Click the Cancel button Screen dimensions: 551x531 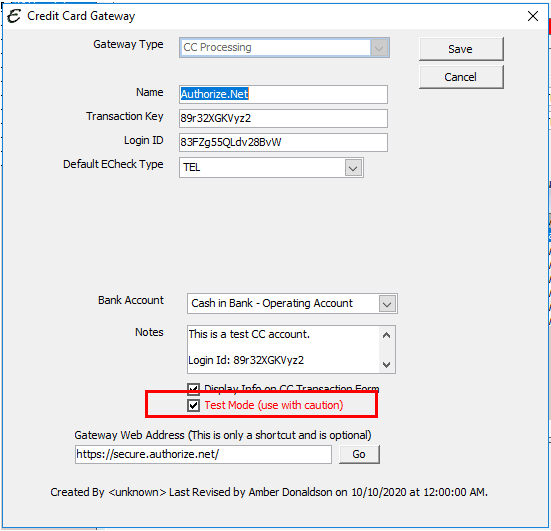tap(461, 77)
